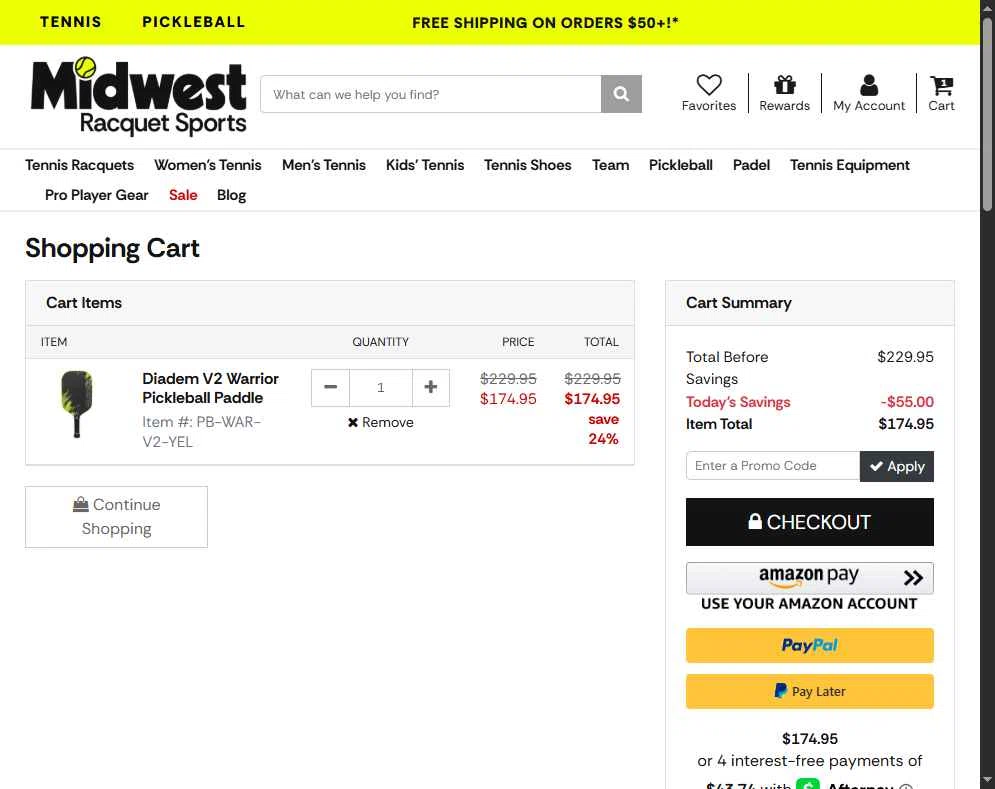Click Continue Shopping button
The width and height of the screenshot is (995, 789).
tap(116, 517)
